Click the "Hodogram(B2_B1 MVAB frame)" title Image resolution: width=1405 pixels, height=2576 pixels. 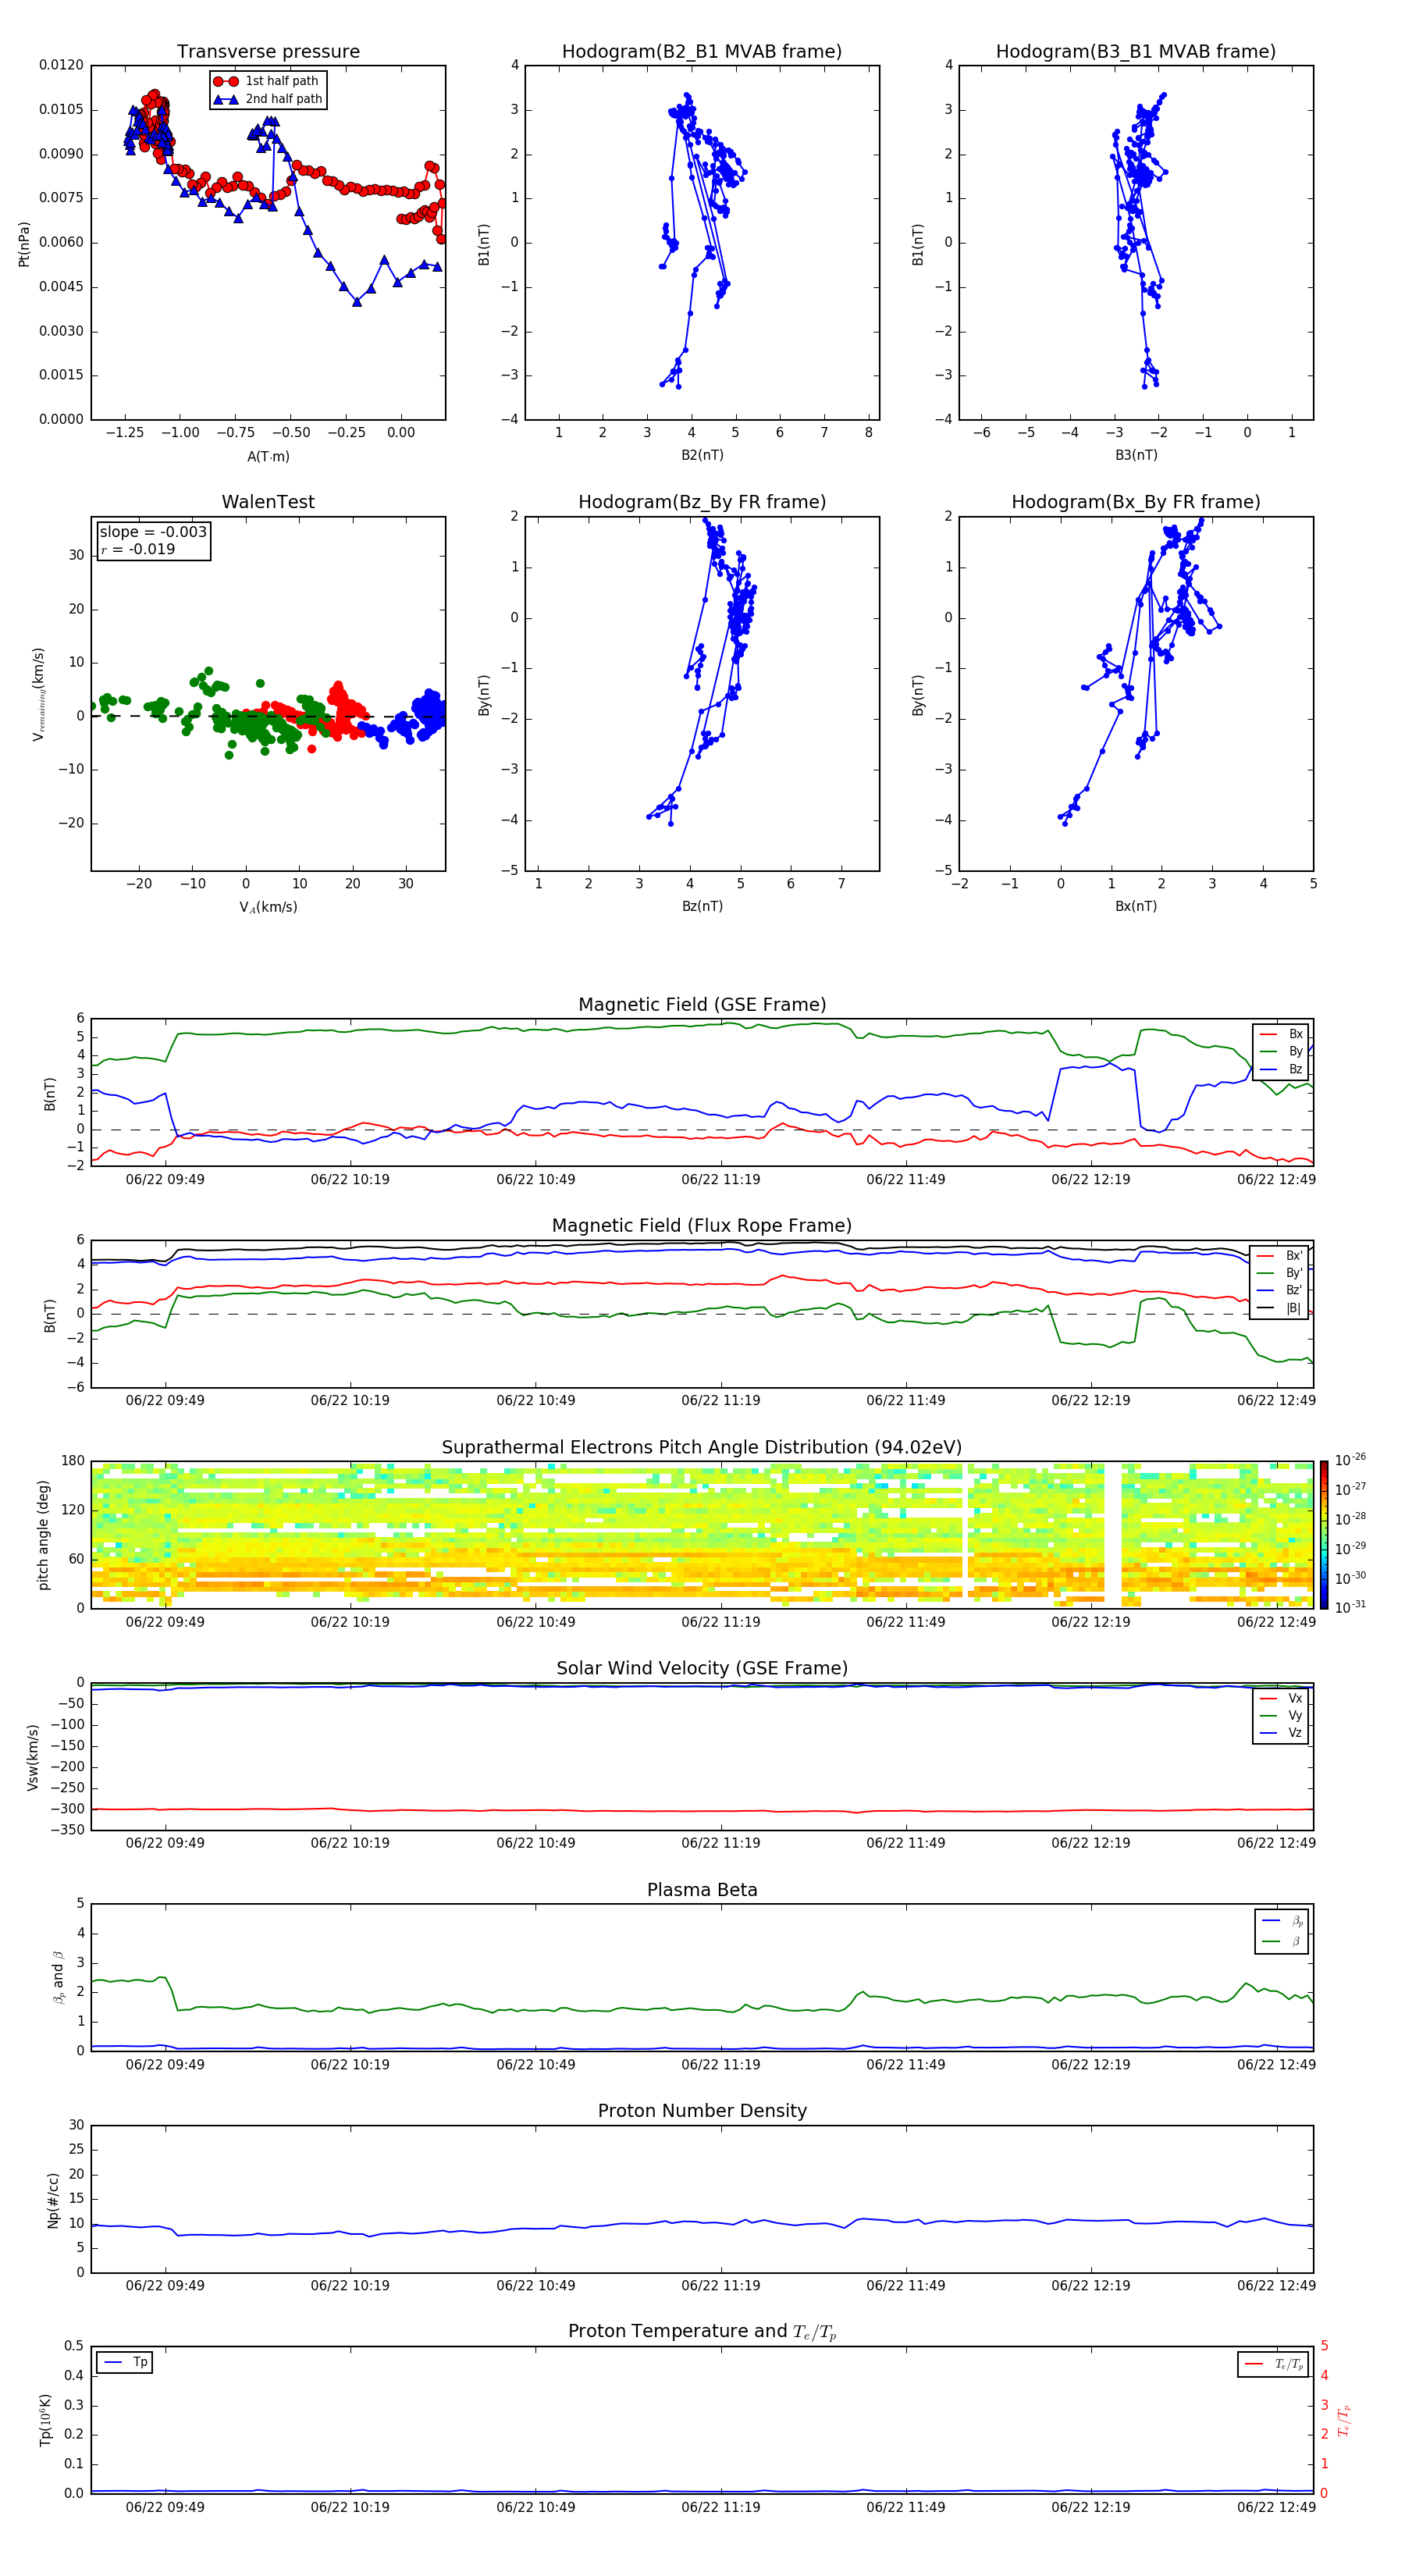pyautogui.click(x=702, y=51)
